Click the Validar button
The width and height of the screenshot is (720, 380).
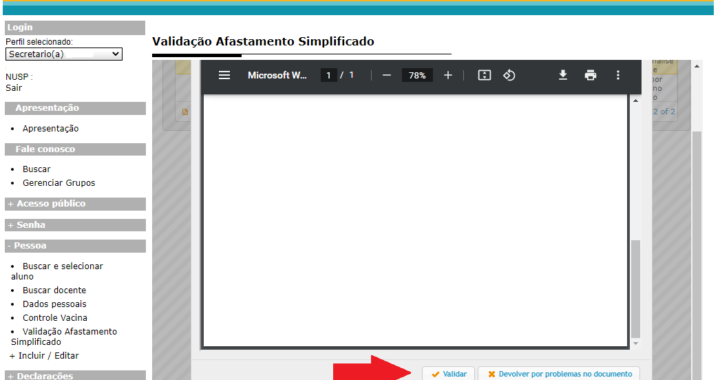tap(449, 374)
